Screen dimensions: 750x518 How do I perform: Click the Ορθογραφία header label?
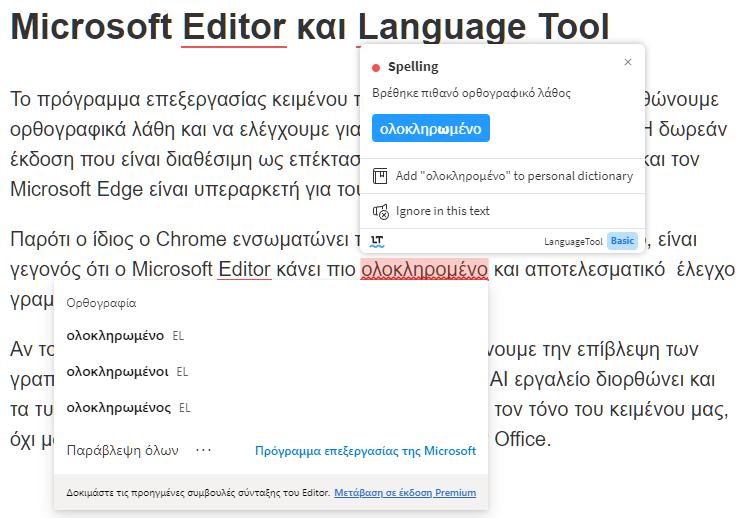tap(101, 303)
